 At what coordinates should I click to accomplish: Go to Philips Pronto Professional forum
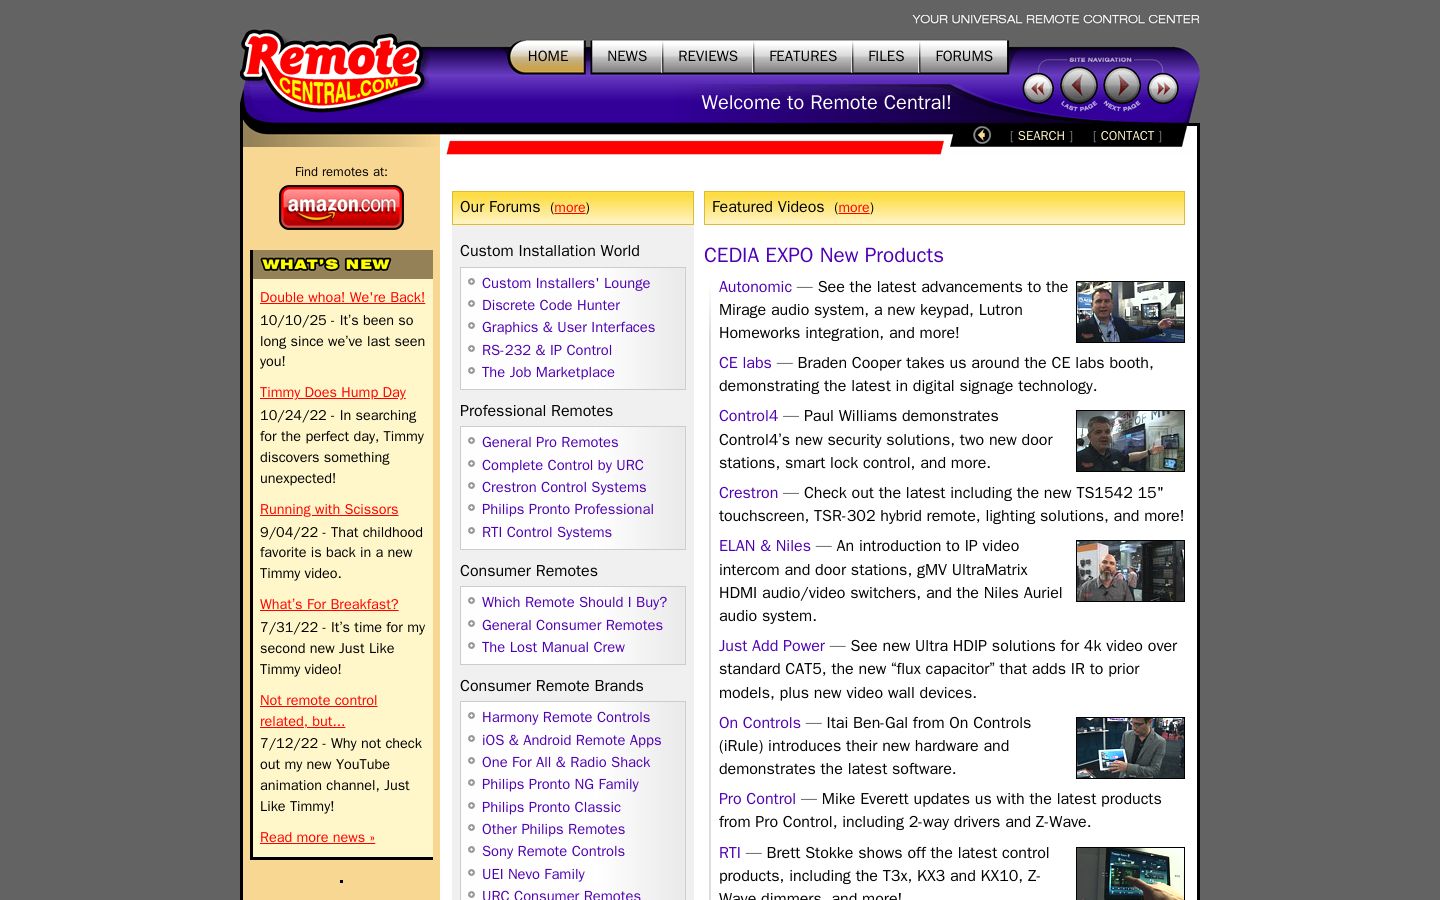[568, 509]
